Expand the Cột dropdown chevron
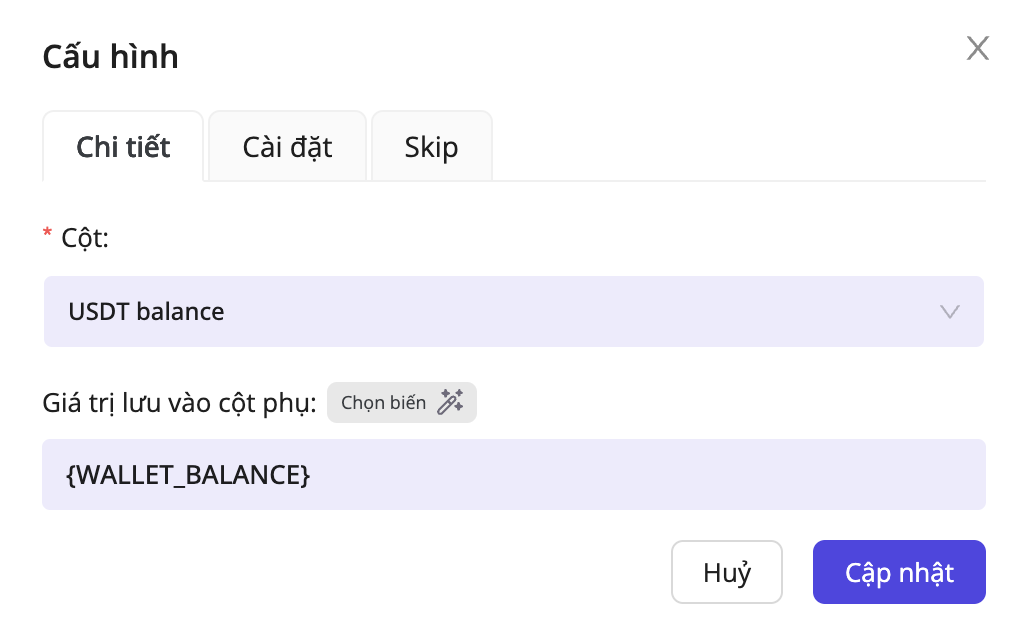 click(950, 311)
